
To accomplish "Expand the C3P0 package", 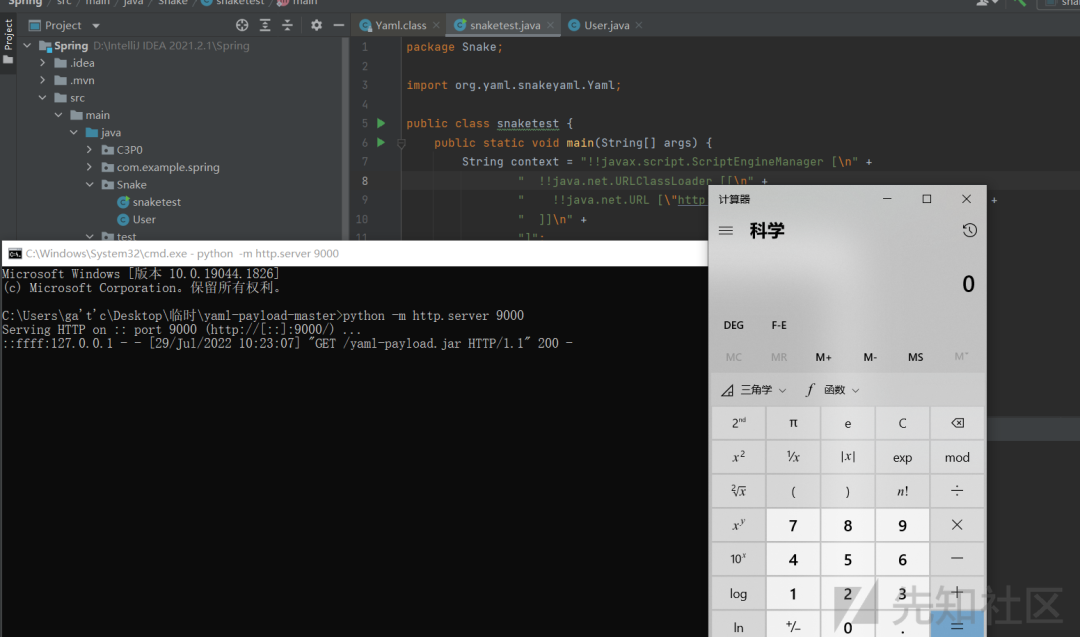I will tap(90, 149).
